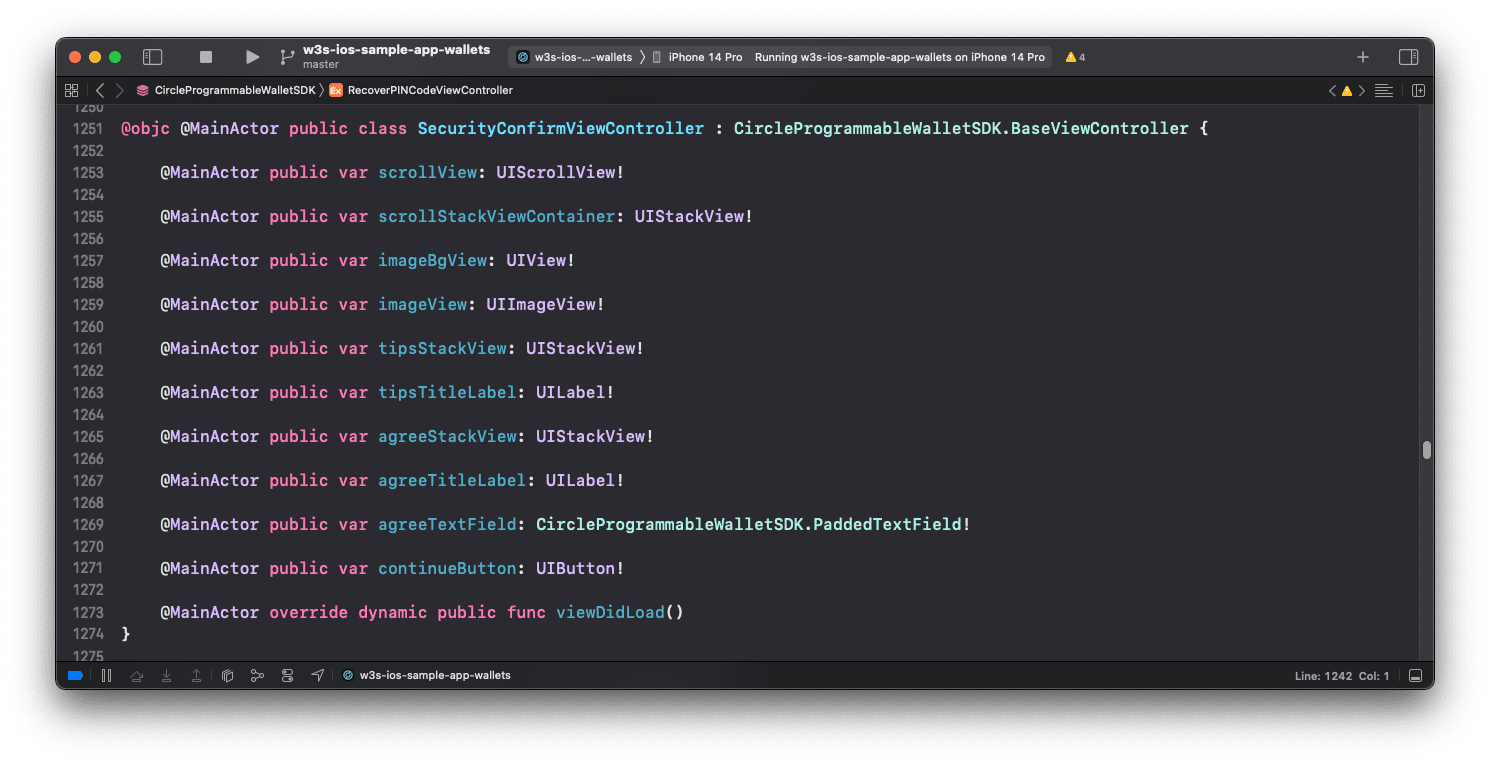Screen dimensions: 1490x763
Task: Open CircleProgrammableWalletSDK breadcrumb in jump bar
Action: pyautogui.click(x=226, y=90)
